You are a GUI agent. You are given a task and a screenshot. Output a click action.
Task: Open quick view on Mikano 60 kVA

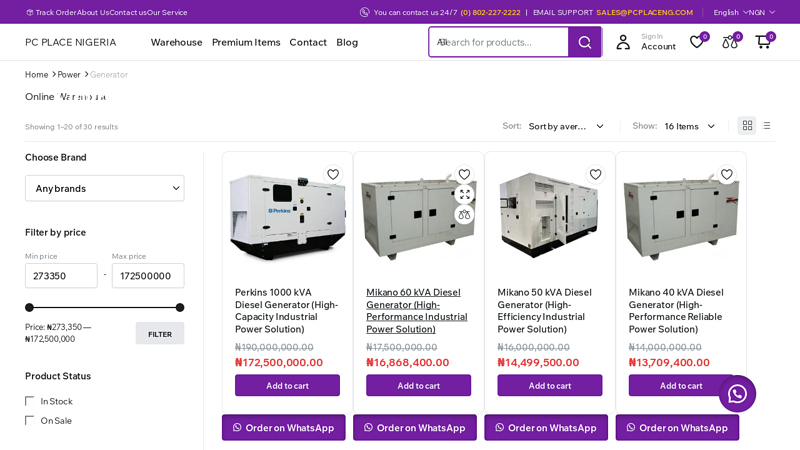pos(464,194)
